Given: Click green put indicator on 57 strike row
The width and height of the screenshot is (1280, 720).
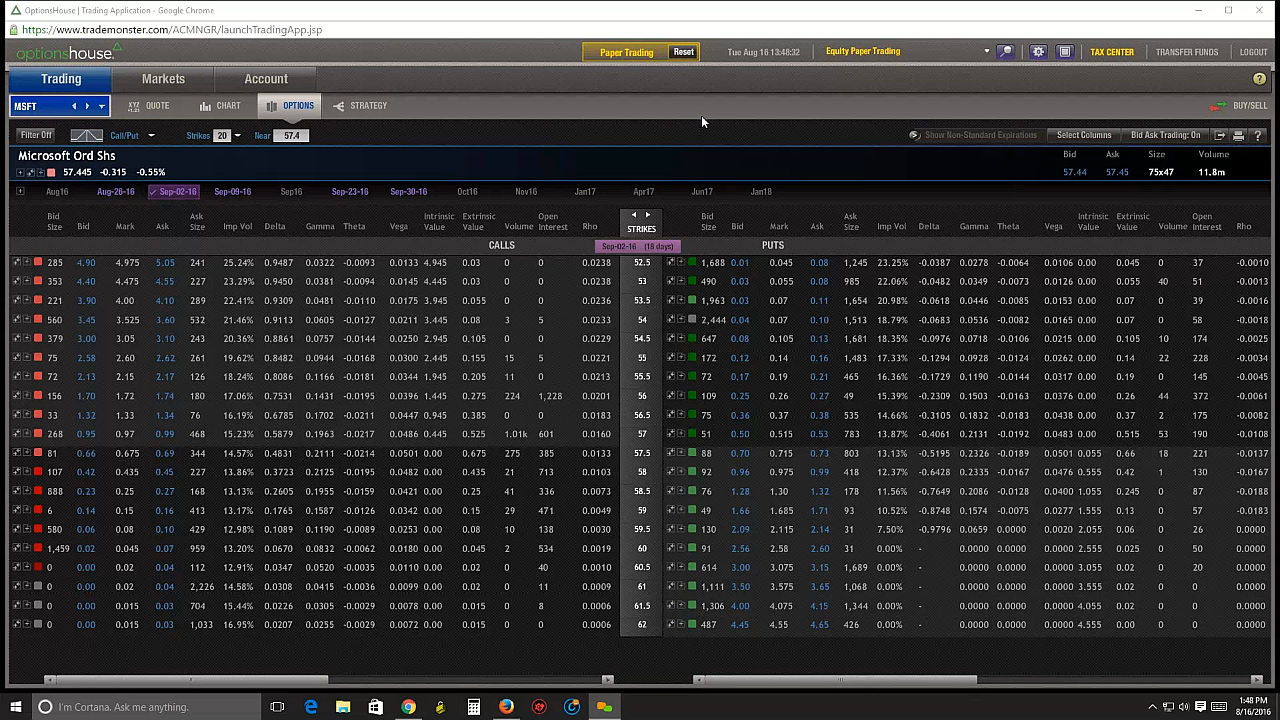Looking at the screenshot, I should (x=692, y=434).
